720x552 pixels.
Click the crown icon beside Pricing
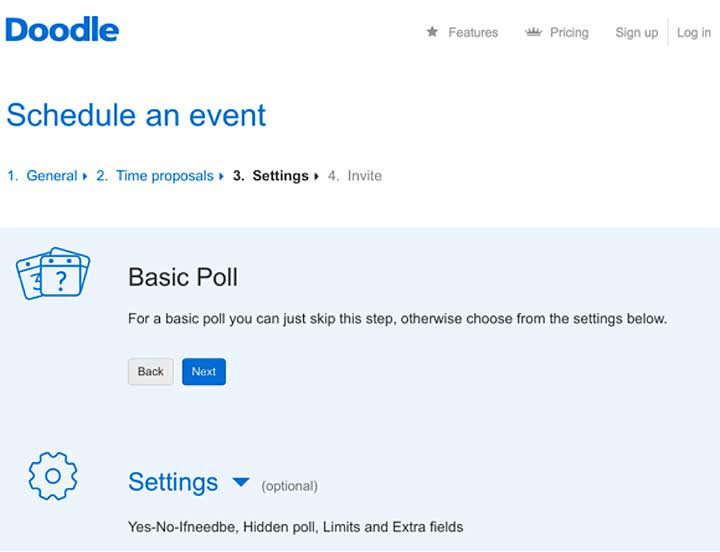point(534,32)
